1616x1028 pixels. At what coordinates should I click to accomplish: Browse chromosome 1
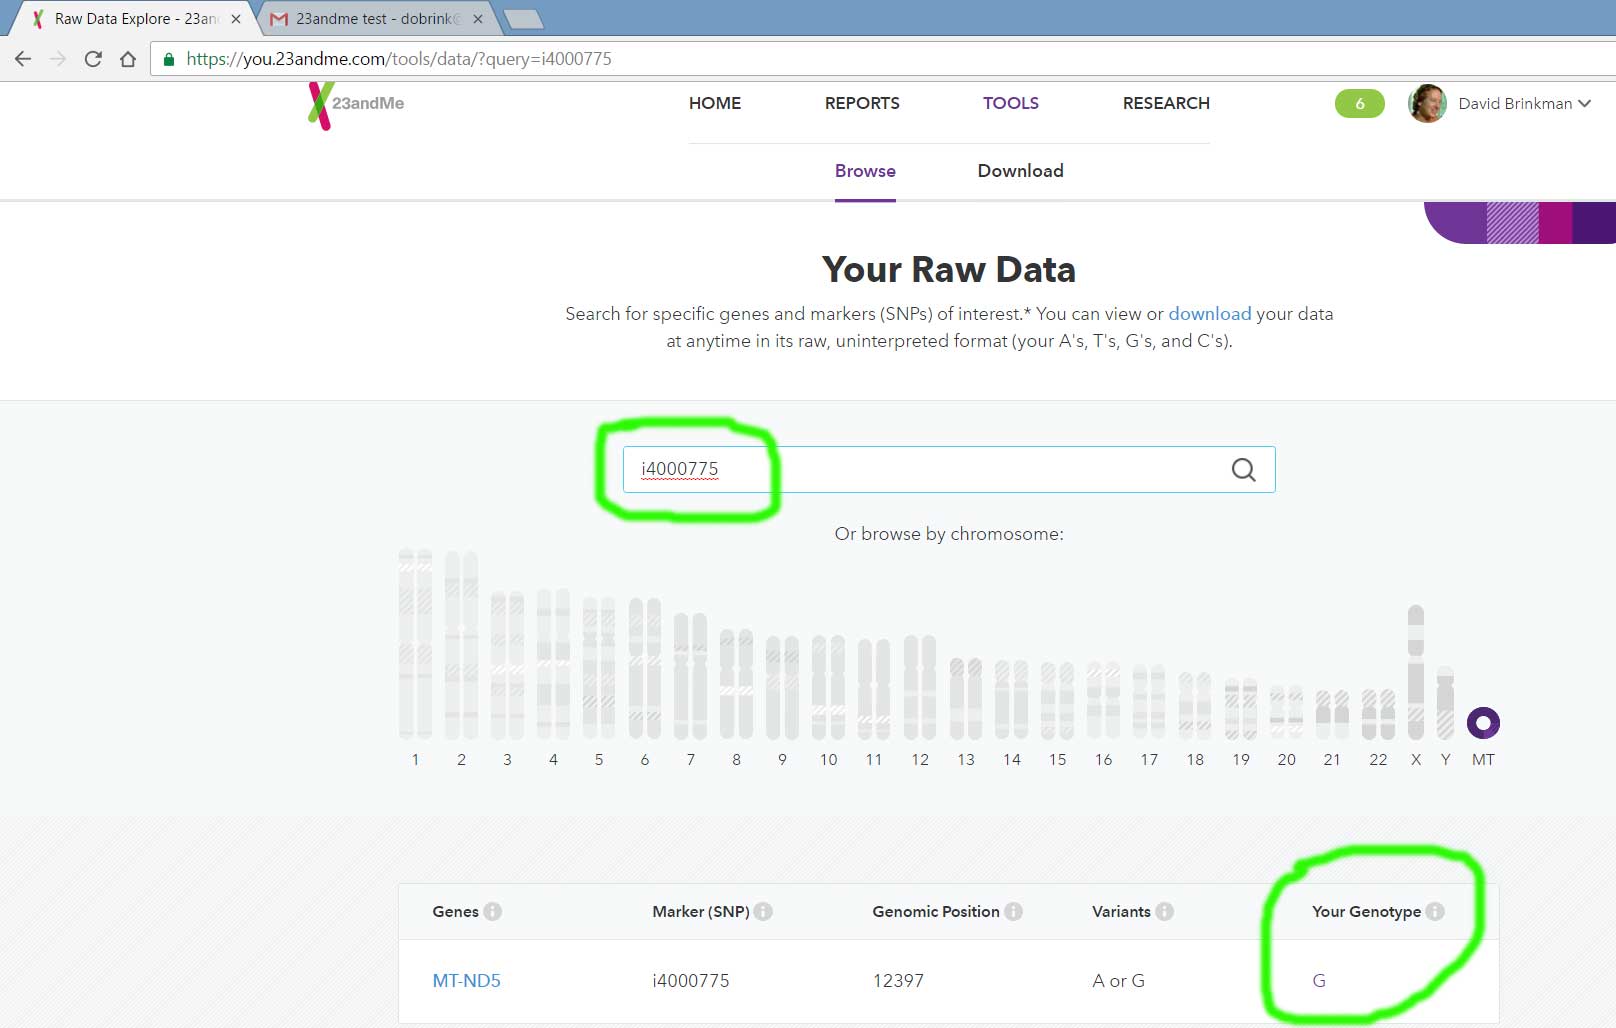pos(415,645)
